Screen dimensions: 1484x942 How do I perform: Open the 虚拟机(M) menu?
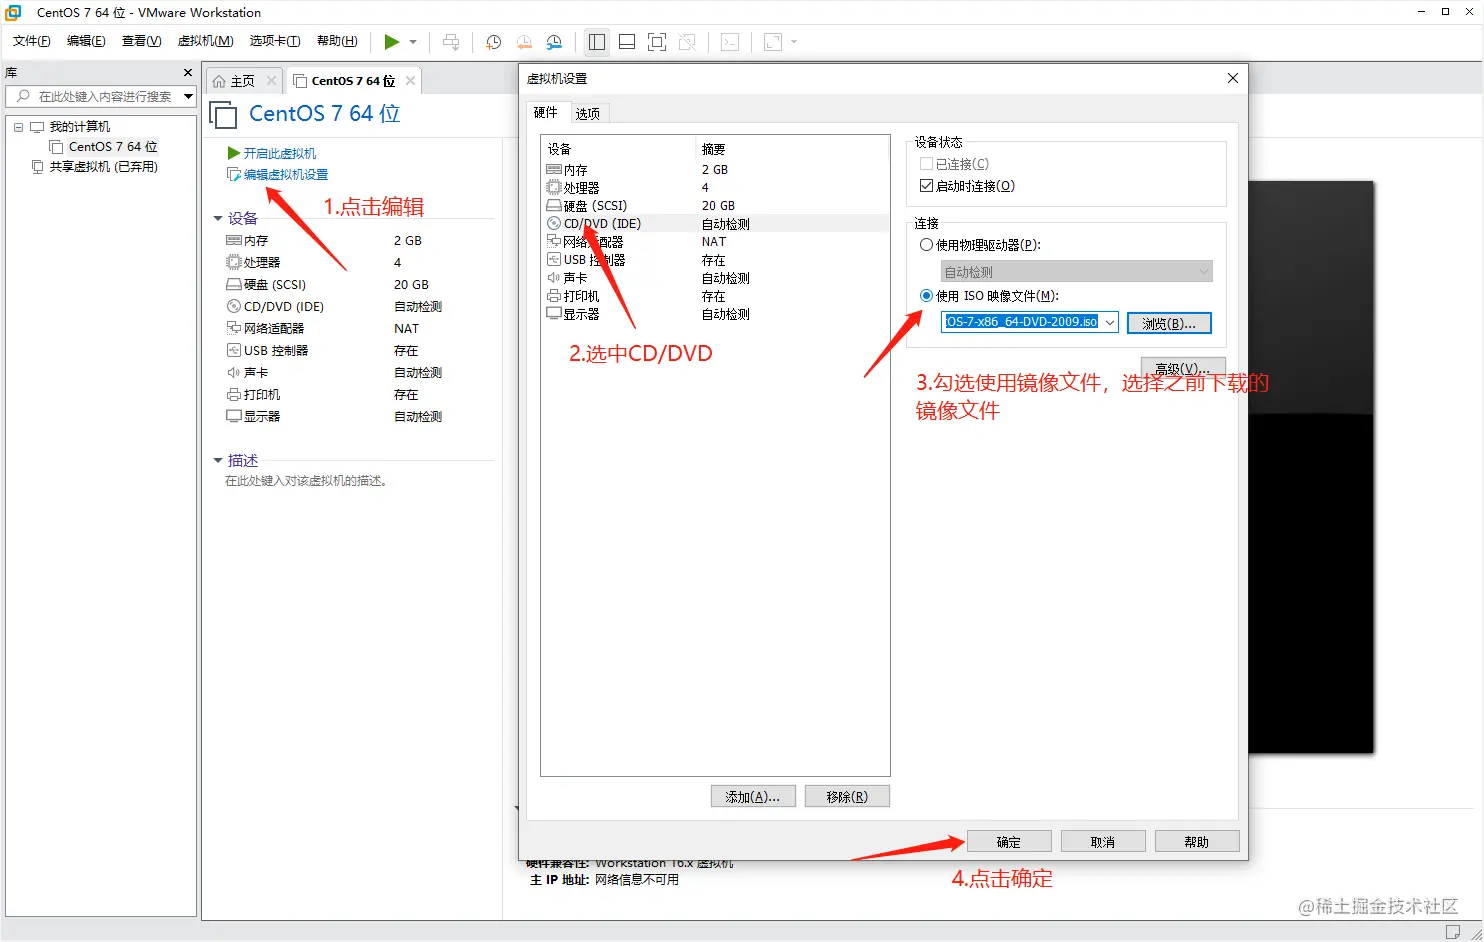205,41
